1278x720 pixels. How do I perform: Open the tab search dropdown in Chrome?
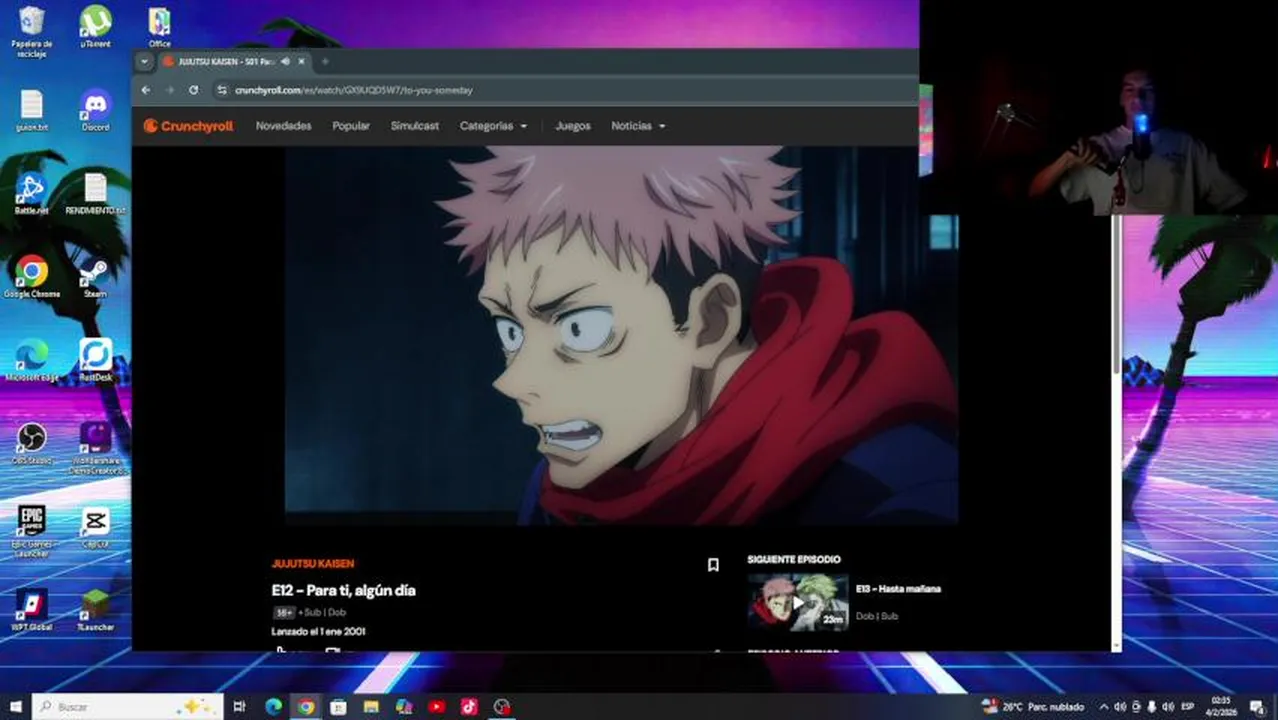(144, 61)
